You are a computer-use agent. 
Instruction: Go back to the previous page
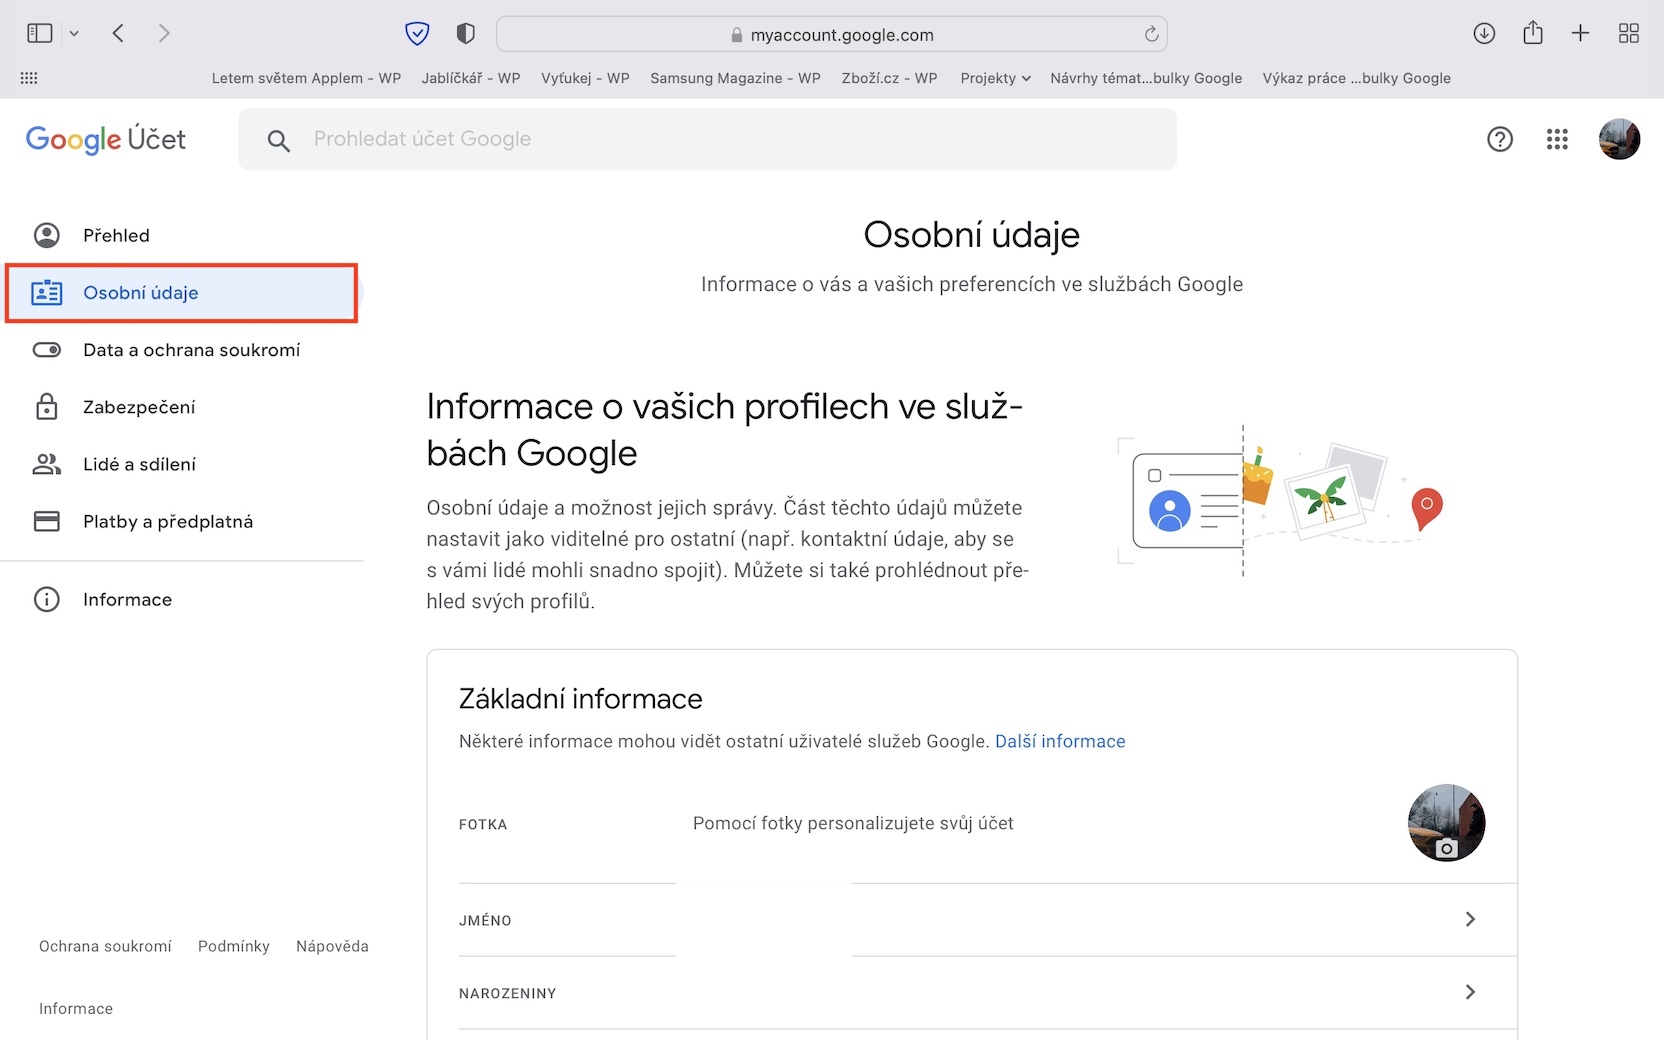pyautogui.click(x=118, y=34)
